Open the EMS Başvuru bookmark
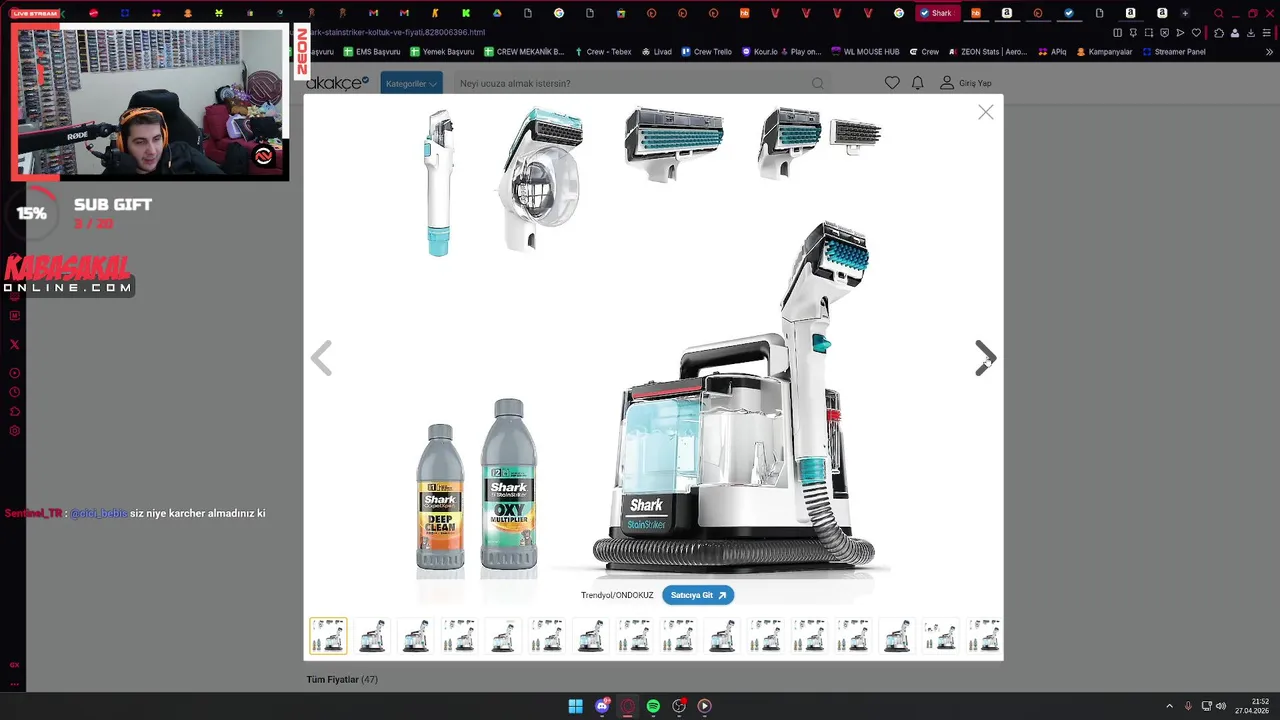Viewport: 1280px width, 720px height. [x=372, y=52]
